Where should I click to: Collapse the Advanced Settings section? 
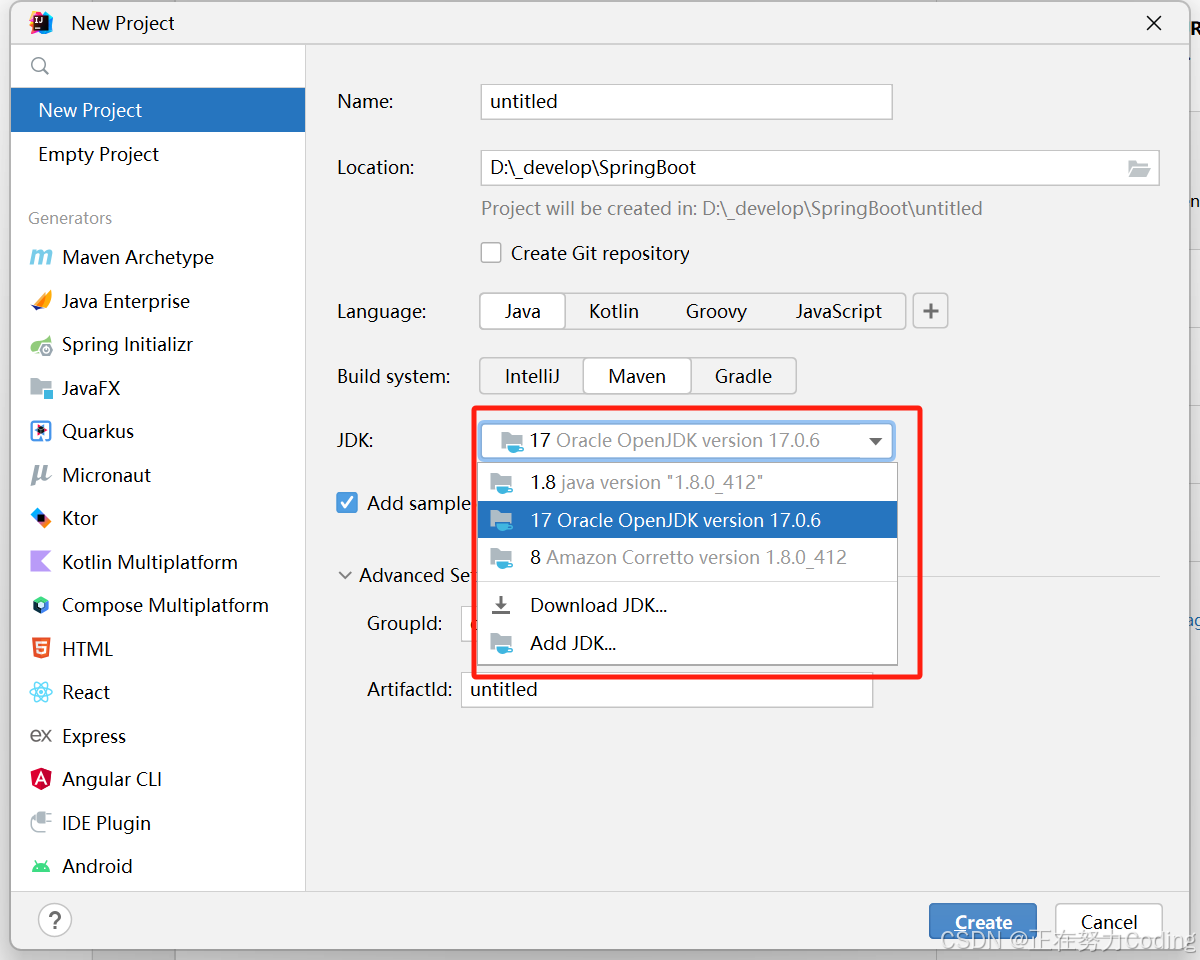pos(345,576)
